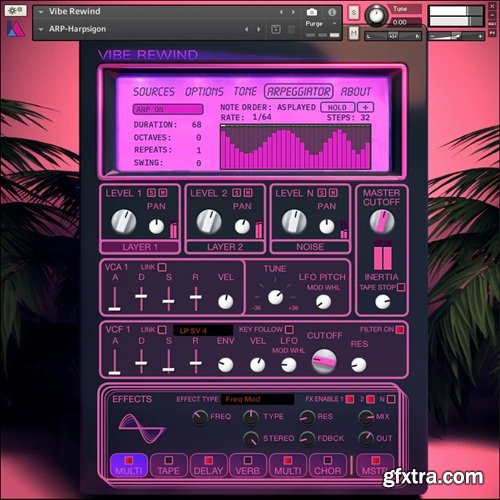Click the plus button next to HOLD
This screenshot has height=500, width=500.
pos(365,107)
